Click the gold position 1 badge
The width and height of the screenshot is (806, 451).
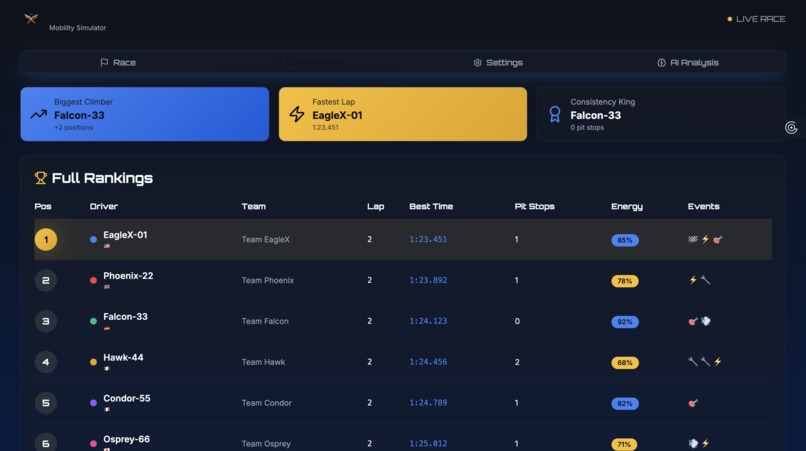pos(46,240)
